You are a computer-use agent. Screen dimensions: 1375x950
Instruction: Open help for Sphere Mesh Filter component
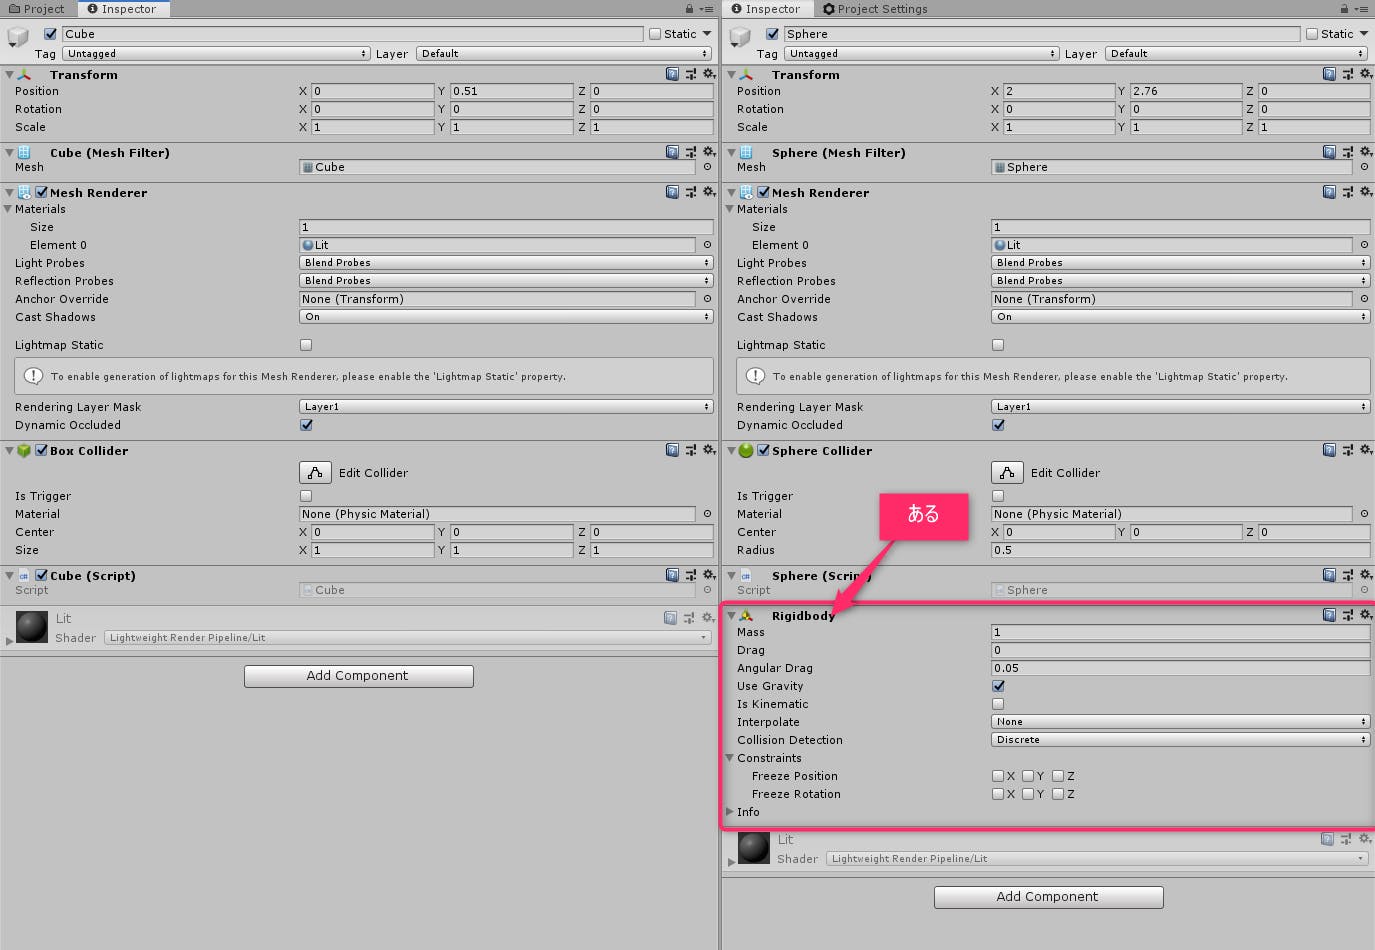(x=1329, y=152)
